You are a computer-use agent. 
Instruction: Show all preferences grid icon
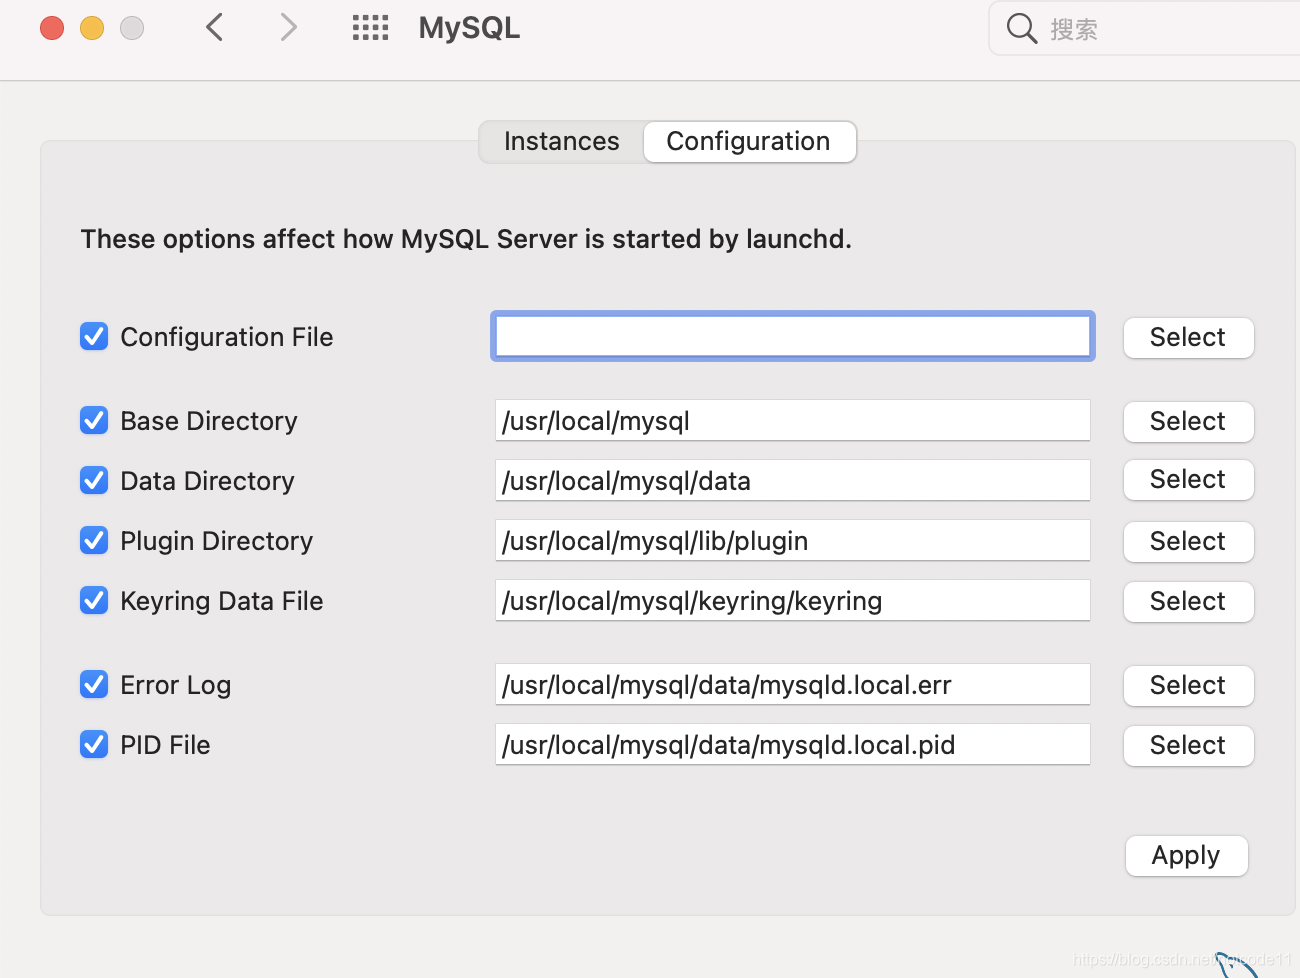pyautogui.click(x=370, y=27)
